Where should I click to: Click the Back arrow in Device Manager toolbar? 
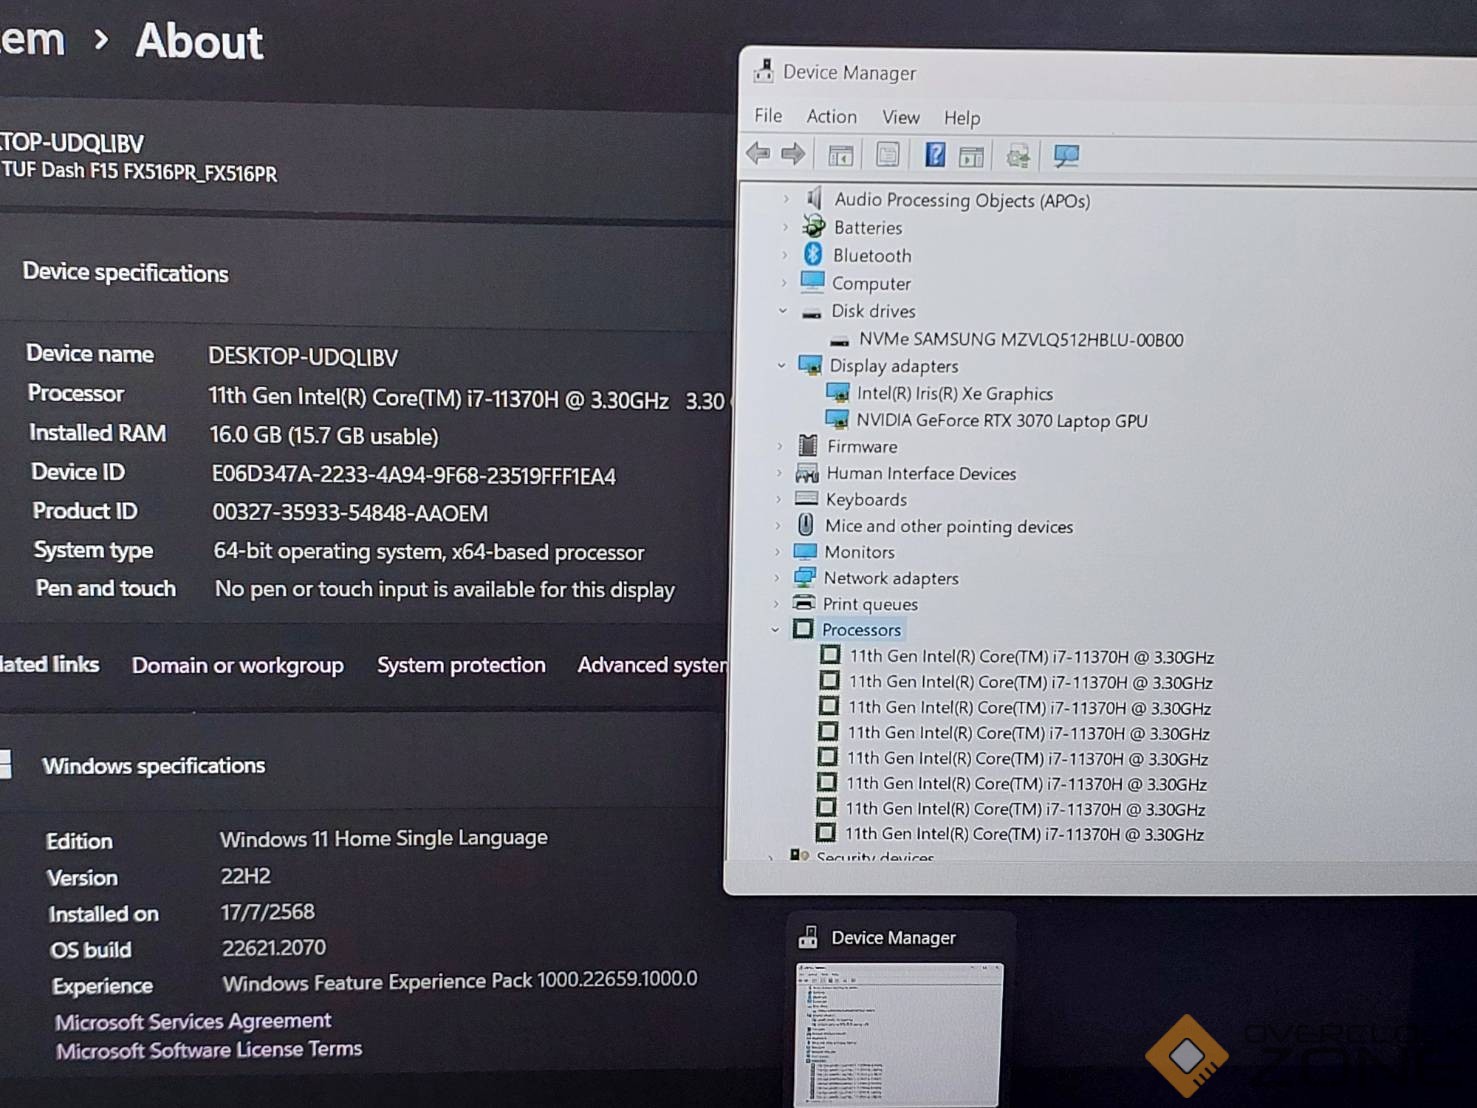pos(758,153)
